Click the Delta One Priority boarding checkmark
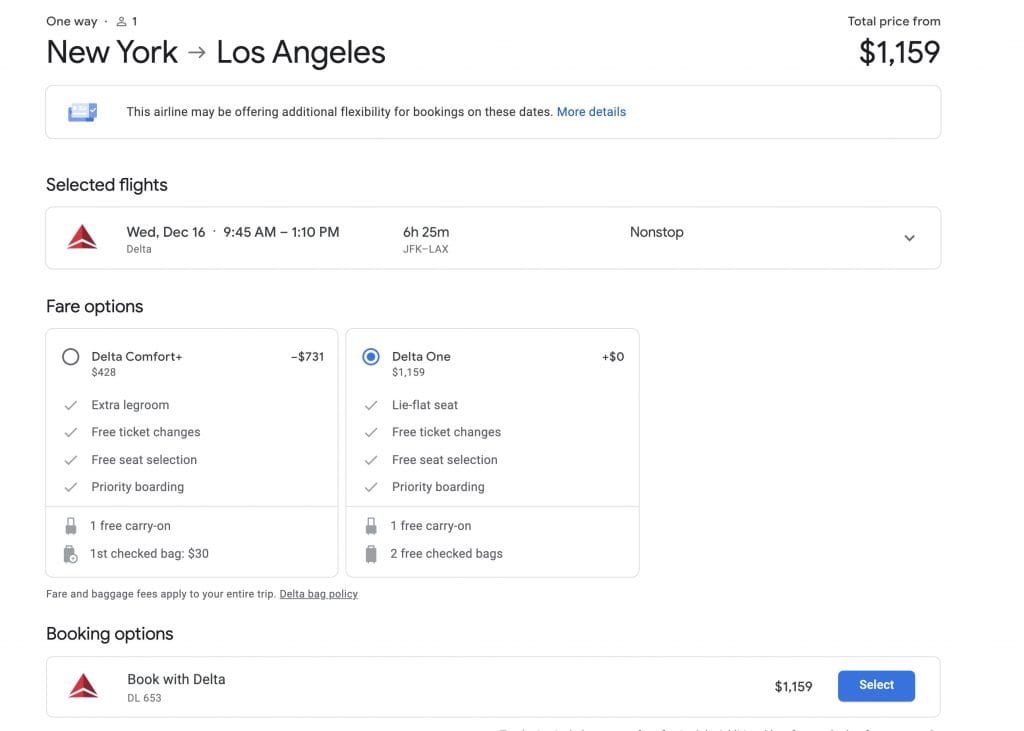Image resolution: width=1024 pixels, height=731 pixels. pos(371,487)
